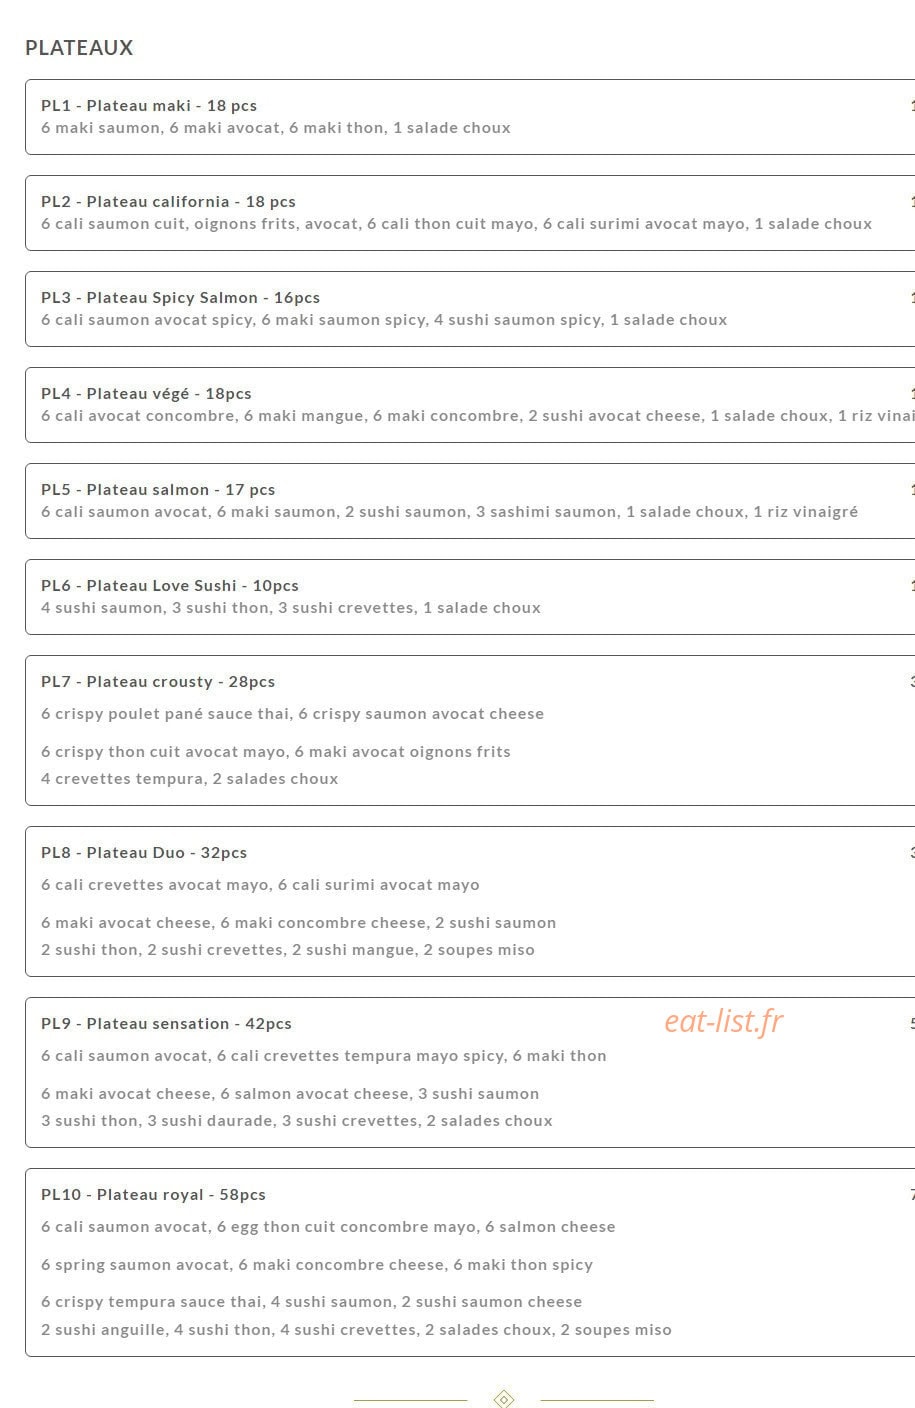Click the crevettes tempura line in PL7
This screenshot has width=915, height=1408.
click(190, 779)
